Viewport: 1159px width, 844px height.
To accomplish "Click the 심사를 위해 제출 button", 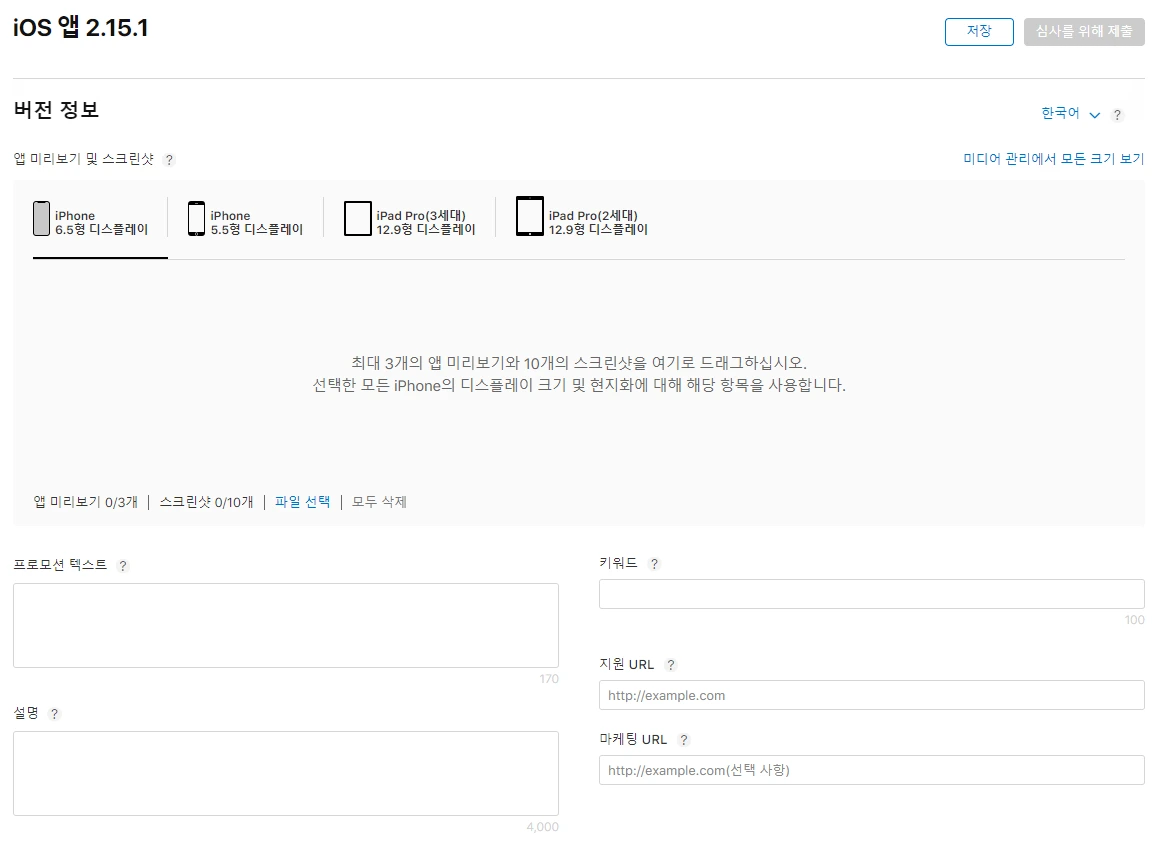I will (1084, 32).
